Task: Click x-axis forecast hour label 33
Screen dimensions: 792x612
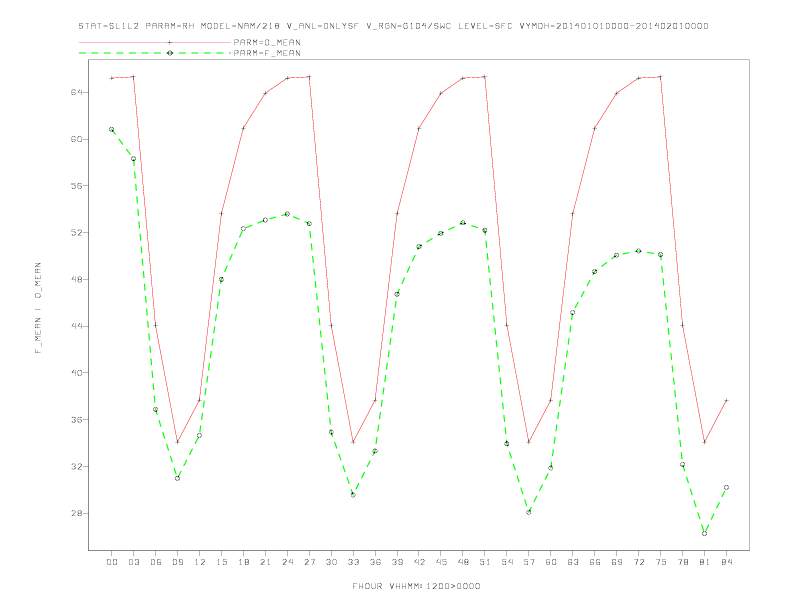Action: coord(353,562)
